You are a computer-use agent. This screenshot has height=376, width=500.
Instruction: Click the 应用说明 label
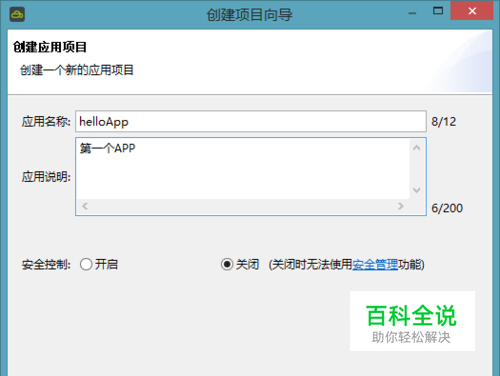click(x=46, y=177)
